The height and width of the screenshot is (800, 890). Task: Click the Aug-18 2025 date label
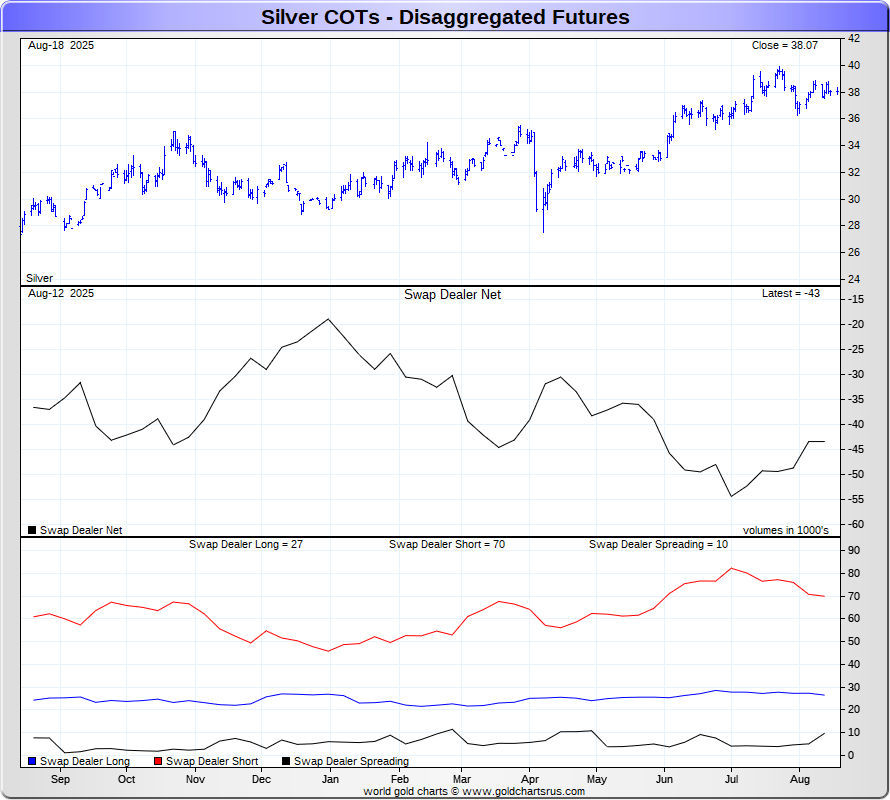[x=61, y=45]
